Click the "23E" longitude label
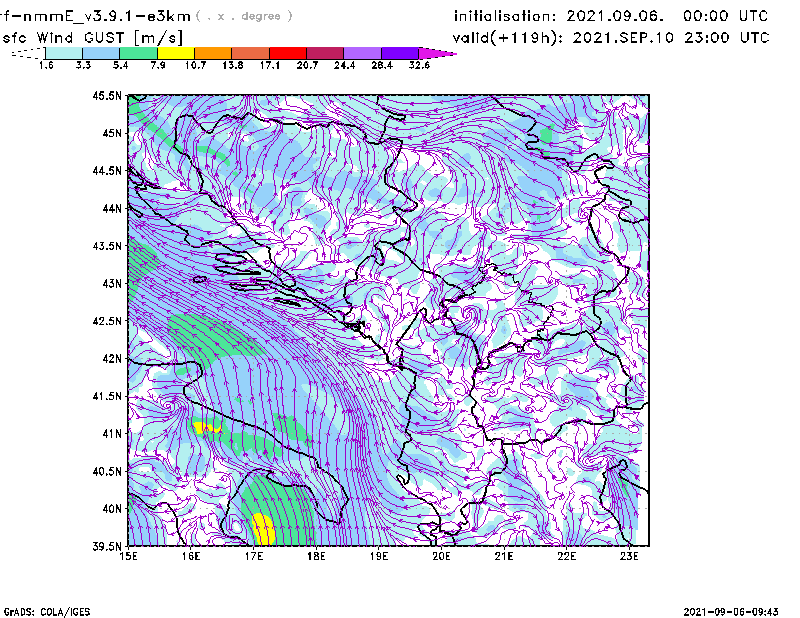Image resolution: width=800 pixels, height=618 pixels. pos(629,556)
